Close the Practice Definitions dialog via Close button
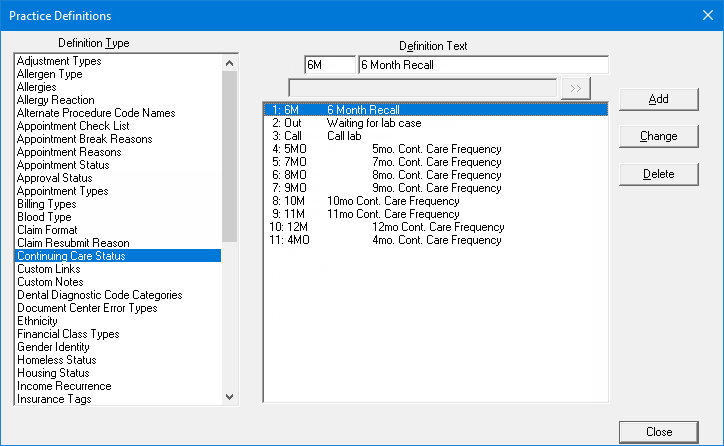 coord(658,432)
